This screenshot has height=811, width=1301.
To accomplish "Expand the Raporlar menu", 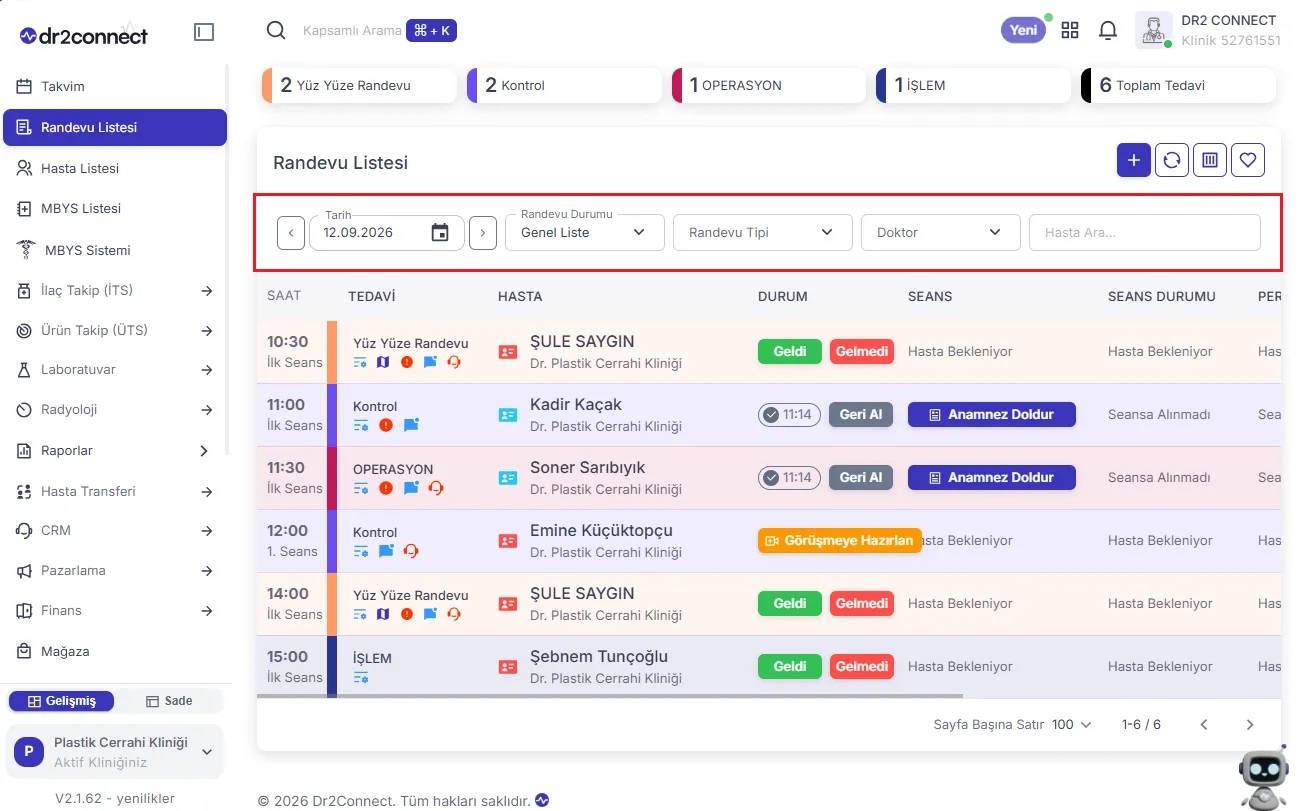I will tap(115, 450).
